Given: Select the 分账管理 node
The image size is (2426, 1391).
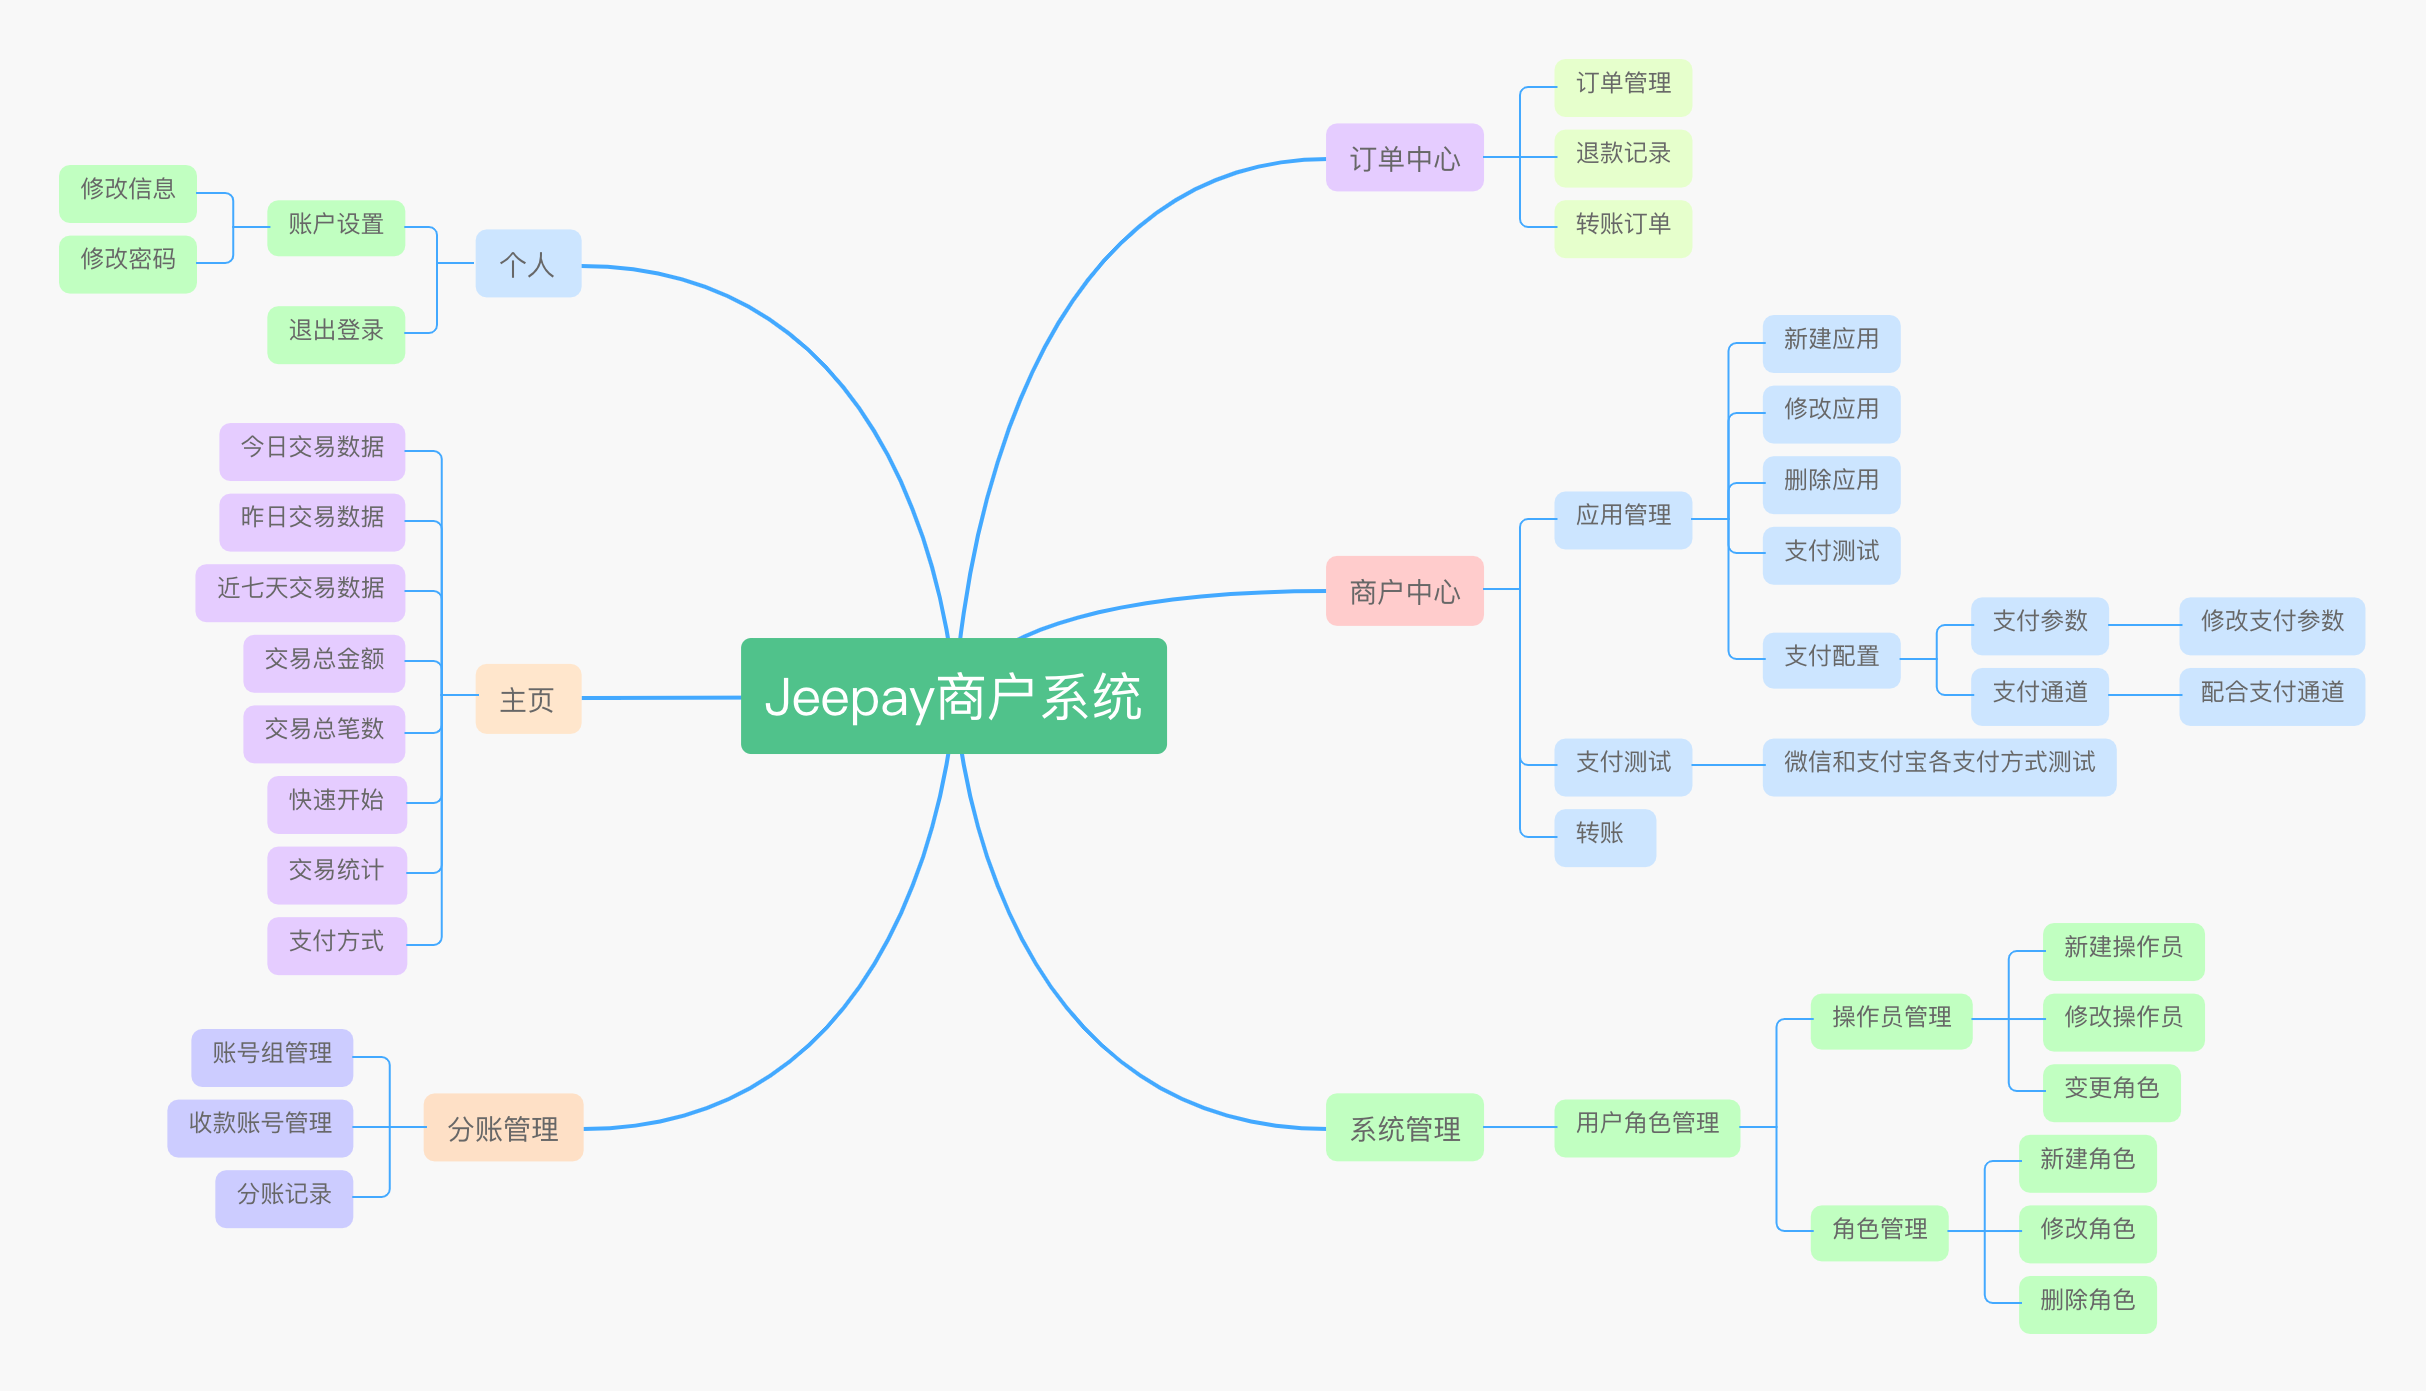Looking at the screenshot, I should (503, 1128).
